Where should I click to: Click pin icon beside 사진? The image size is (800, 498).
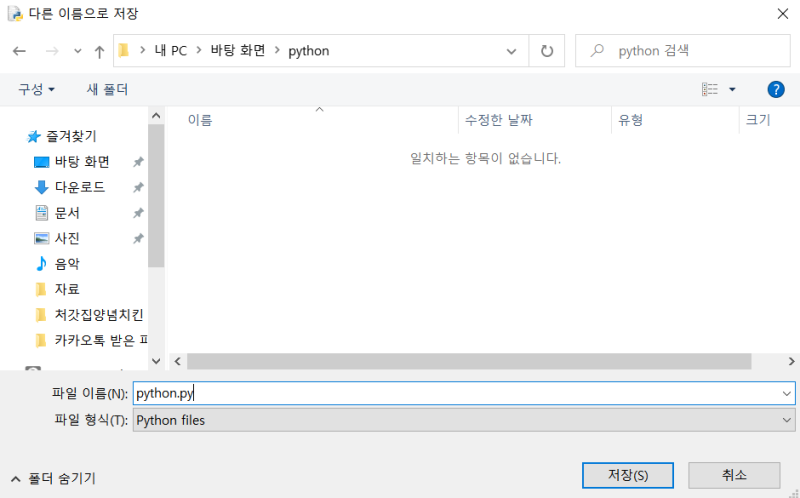click(138, 239)
